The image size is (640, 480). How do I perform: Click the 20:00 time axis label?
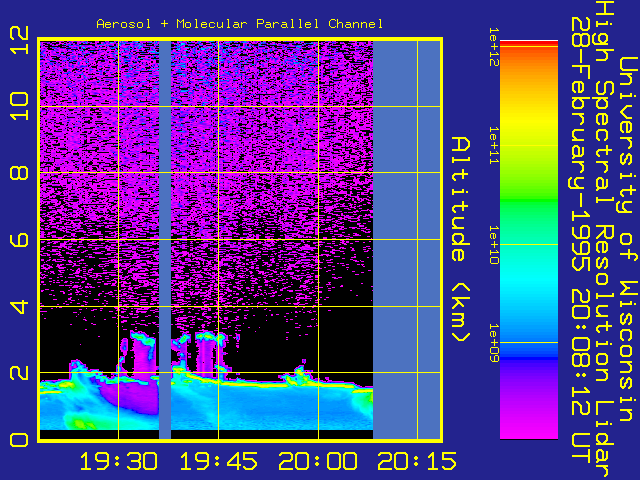point(318,462)
